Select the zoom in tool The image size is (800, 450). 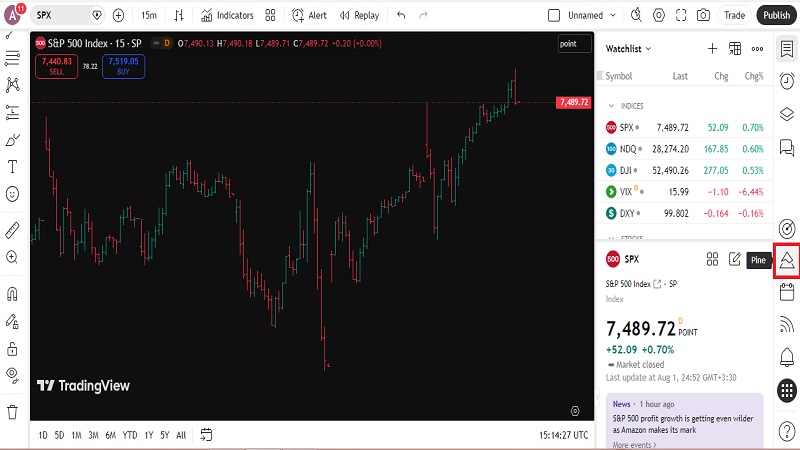[12, 257]
